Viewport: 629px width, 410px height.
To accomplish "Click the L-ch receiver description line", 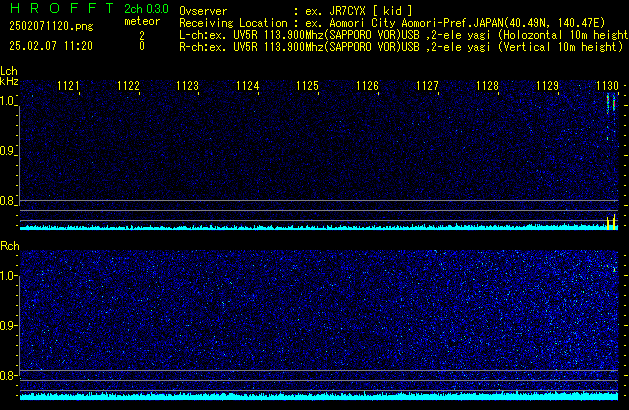I will click(404, 35).
